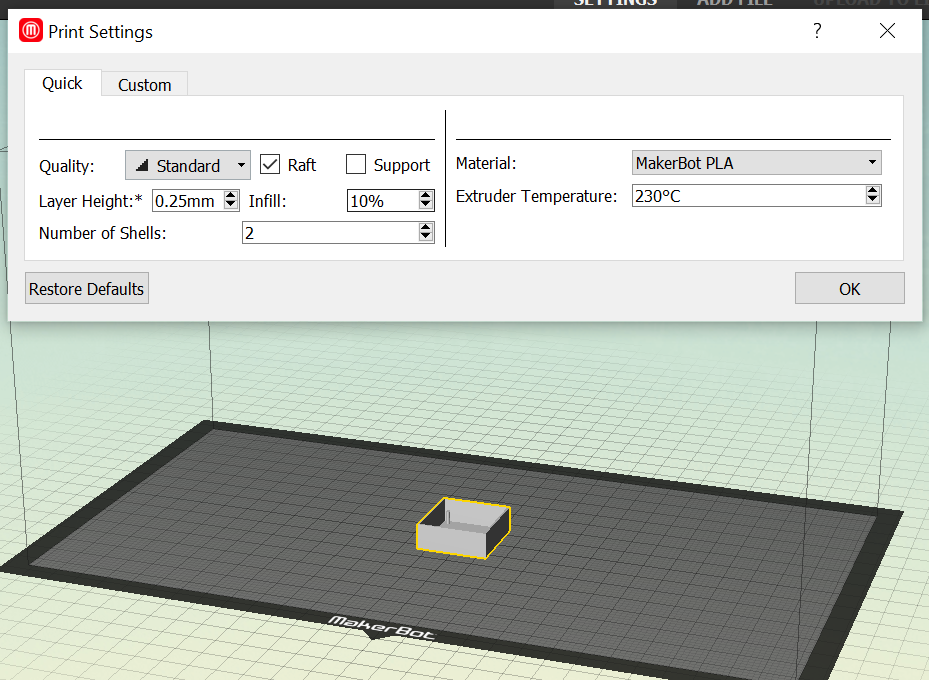Increase Layer Height with up arrow
Image resolution: width=929 pixels, height=680 pixels.
coord(231,195)
